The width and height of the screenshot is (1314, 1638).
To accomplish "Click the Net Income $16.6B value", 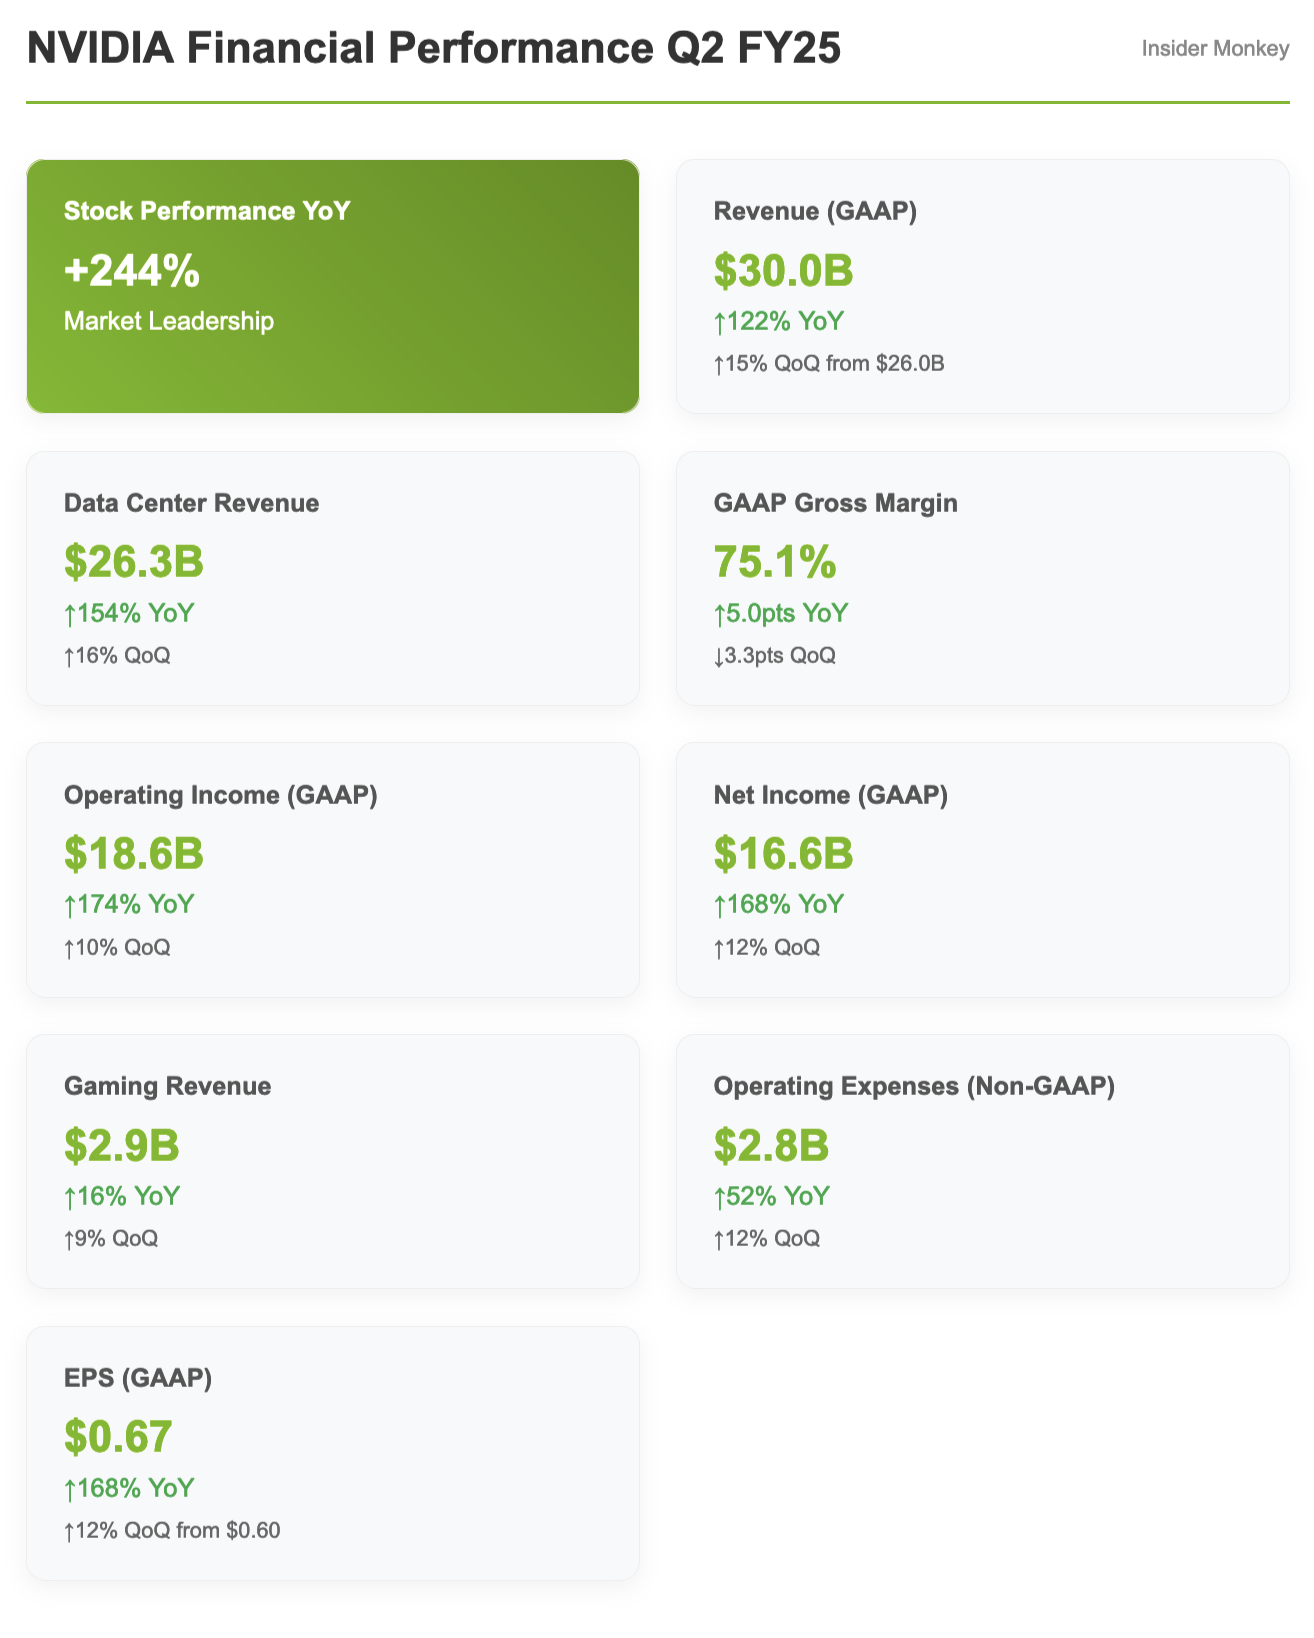I will click(x=783, y=854).
